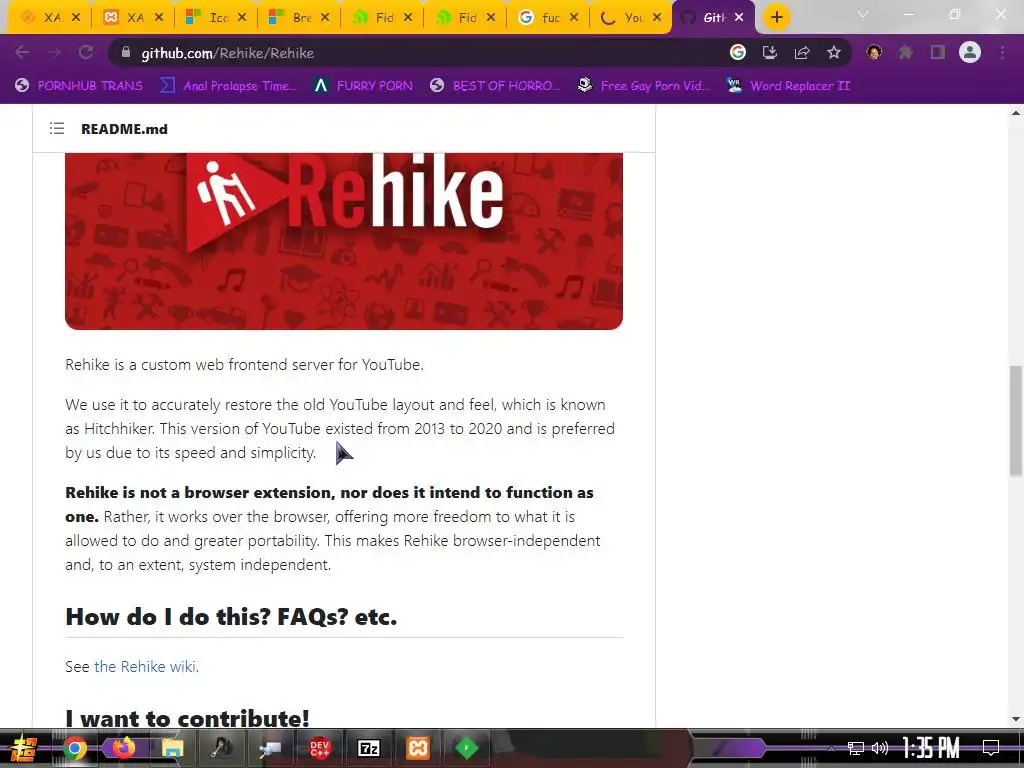The image size is (1024, 768).
Task: Open the Windows notification center
Action: (x=991, y=748)
